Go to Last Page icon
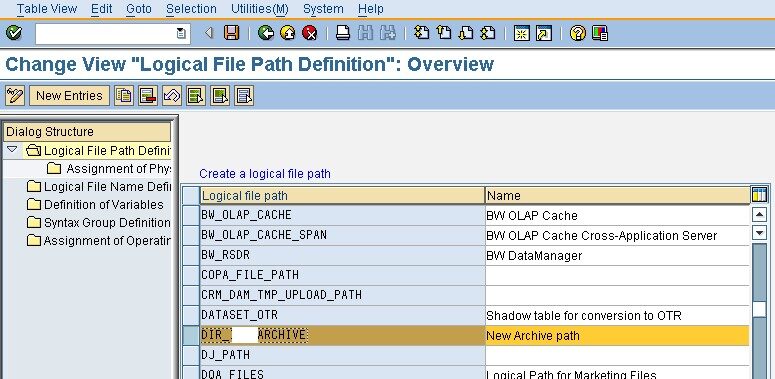 click(x=488, y=33)
